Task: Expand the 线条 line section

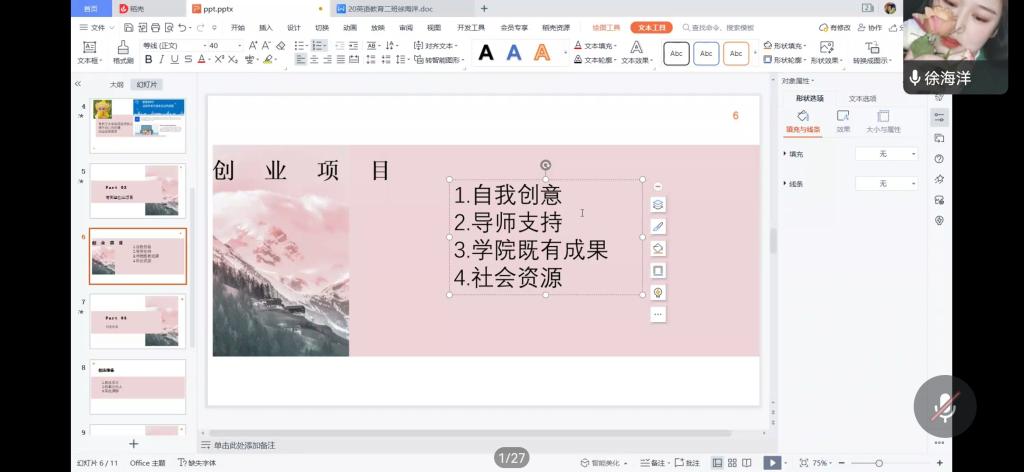Action: pyautogui.click(x=785, y=184)
